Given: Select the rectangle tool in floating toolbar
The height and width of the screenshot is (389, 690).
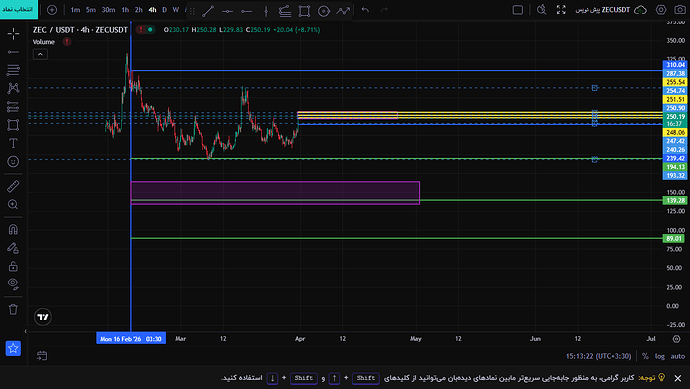Looking at the screenshot, I should pyautogui.click(x=304, y=11).
